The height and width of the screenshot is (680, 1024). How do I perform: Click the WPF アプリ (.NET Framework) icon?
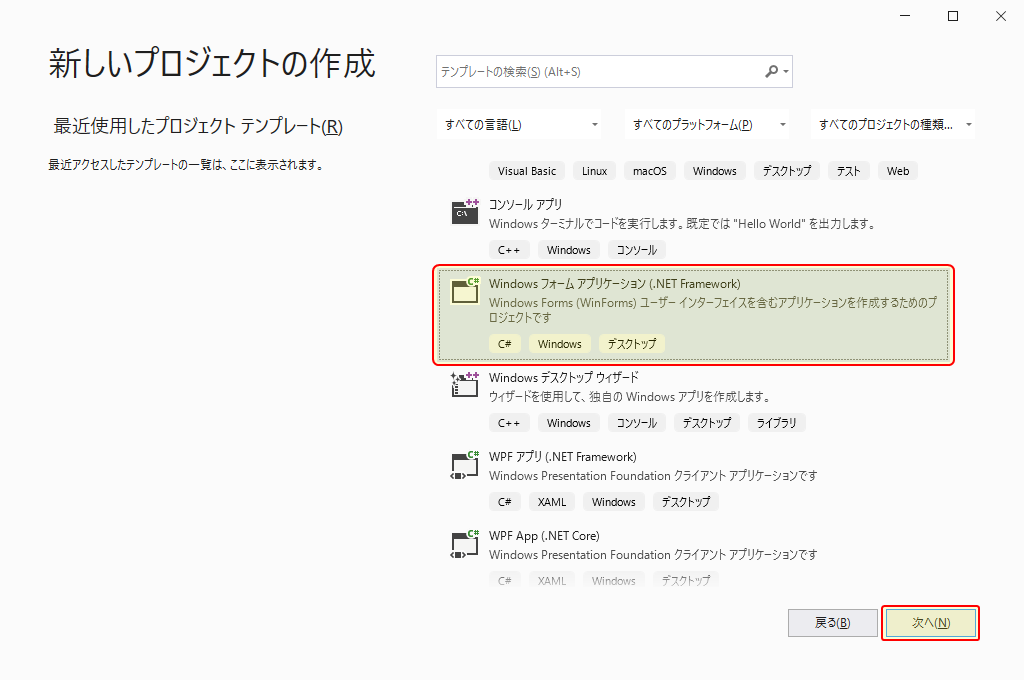pos(465,464)
